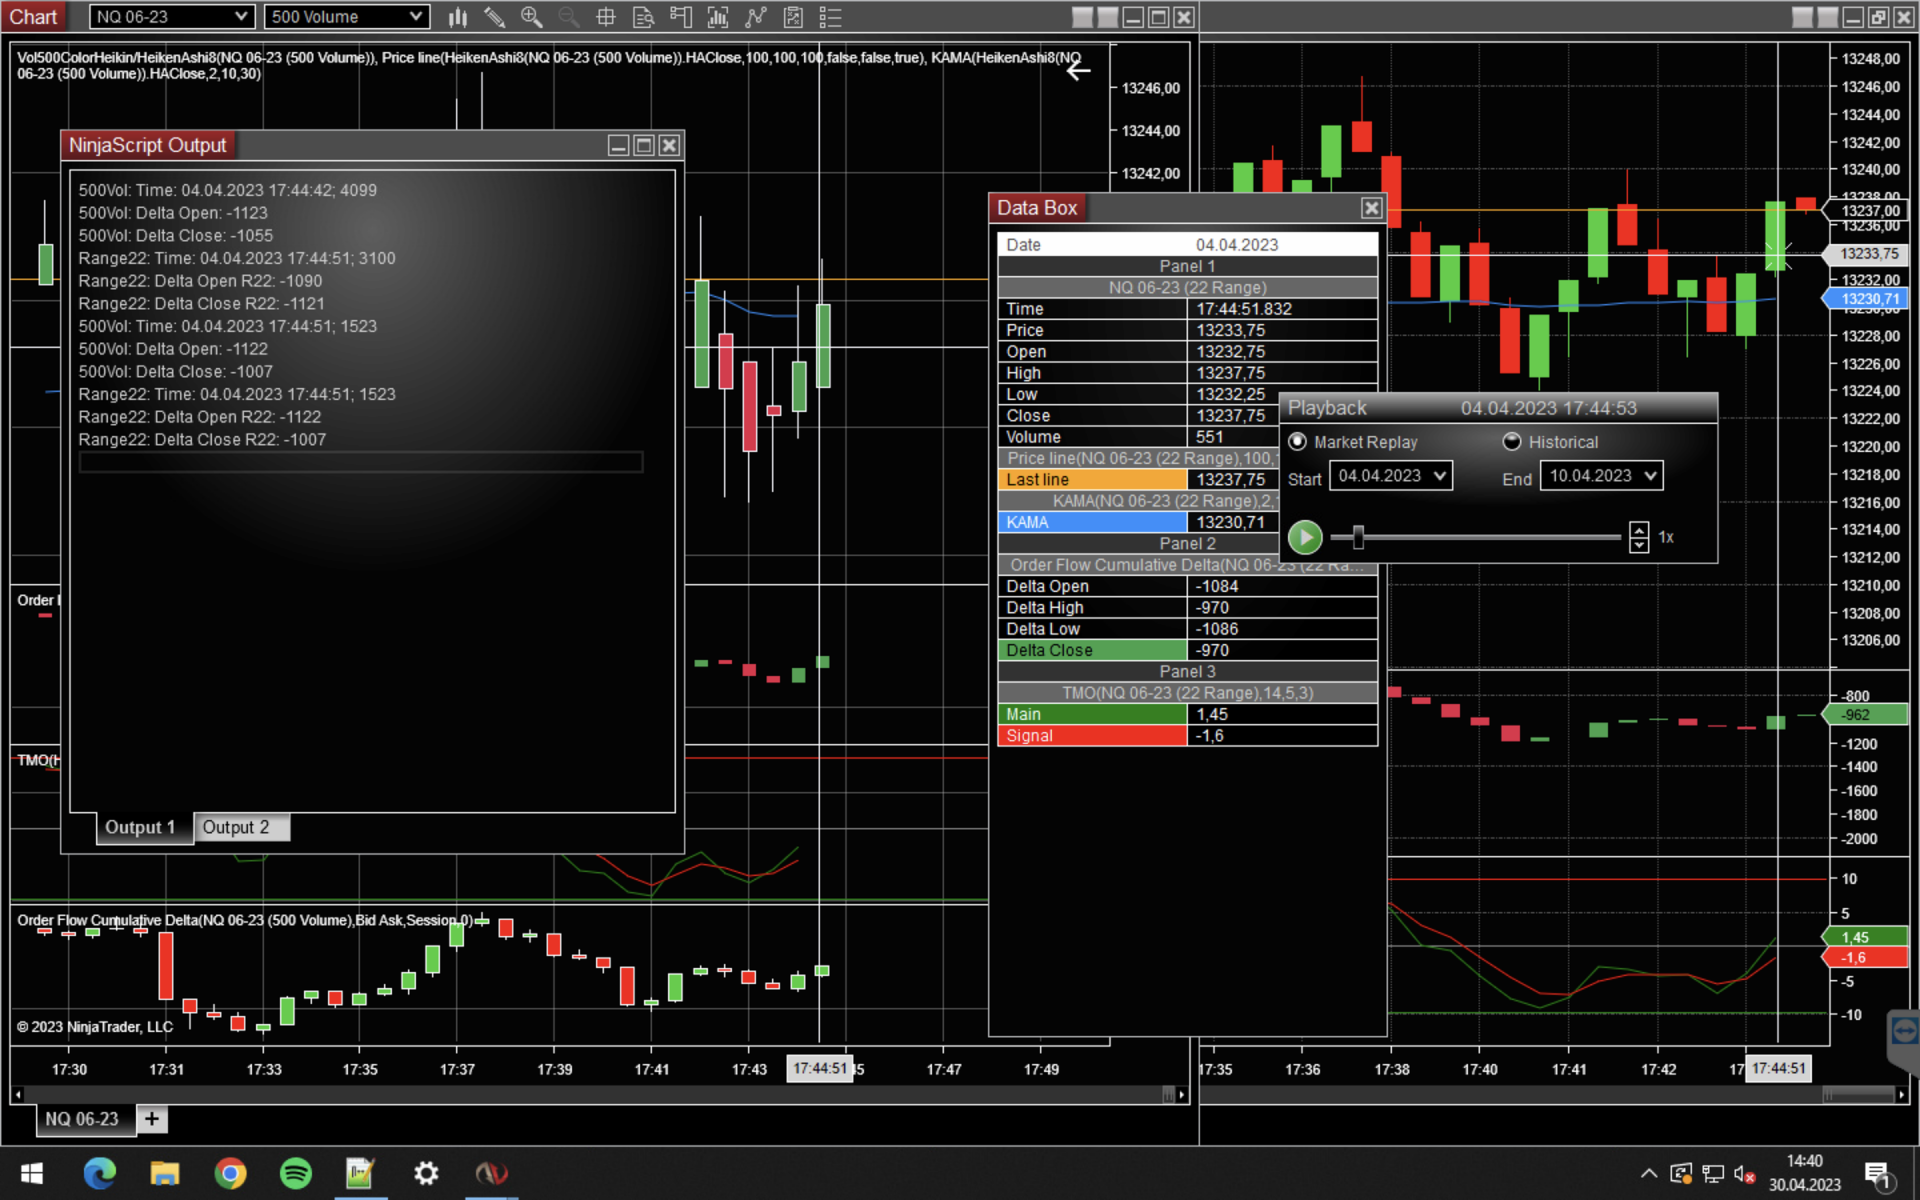This screenshot has width=1920, height=1200.
Task: Open the bar type chart style icon
Action: tap(458, 17)
